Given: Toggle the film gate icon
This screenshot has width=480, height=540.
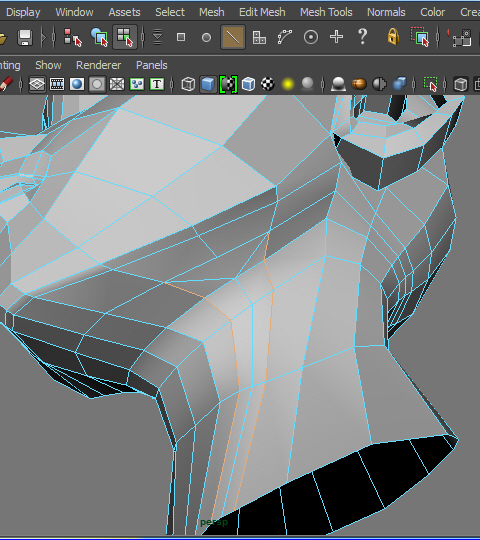Looking at the screenshot, I should [57, 84].
